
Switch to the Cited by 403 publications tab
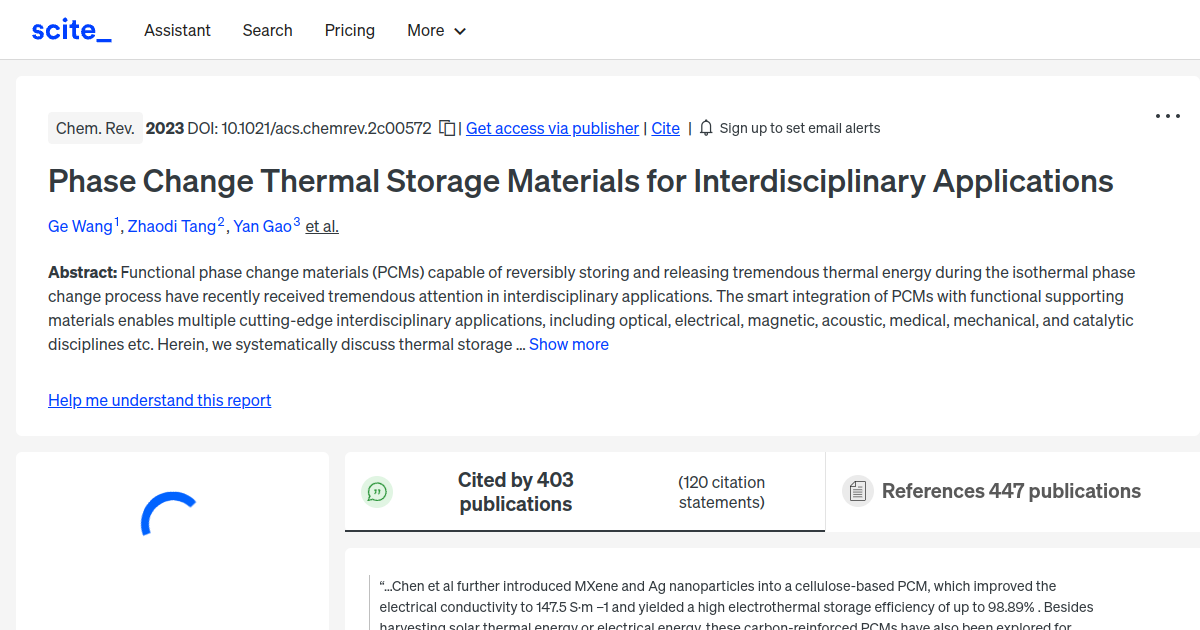coord(516,491)
